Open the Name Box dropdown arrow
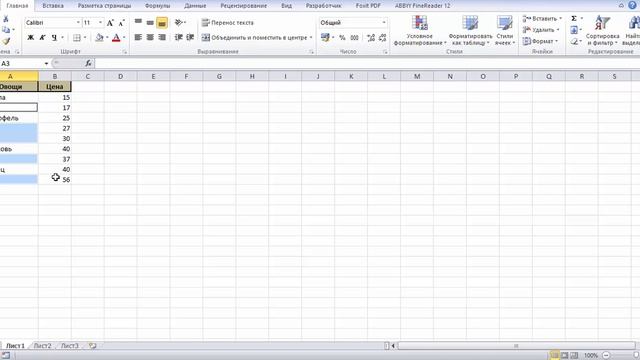Image resolution: width=640 pixels, height=360 pixels. pyautogui.click(x=46, y=64)
